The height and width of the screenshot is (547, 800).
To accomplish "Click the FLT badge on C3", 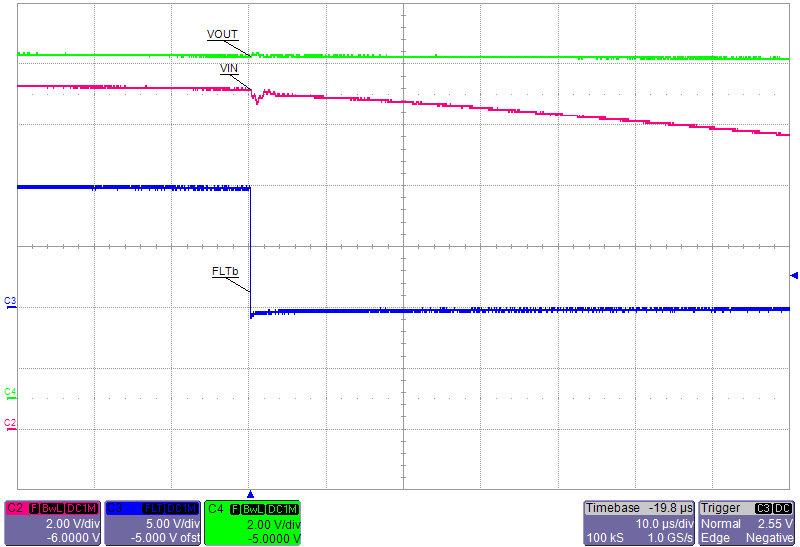I will tap(153, 509).
